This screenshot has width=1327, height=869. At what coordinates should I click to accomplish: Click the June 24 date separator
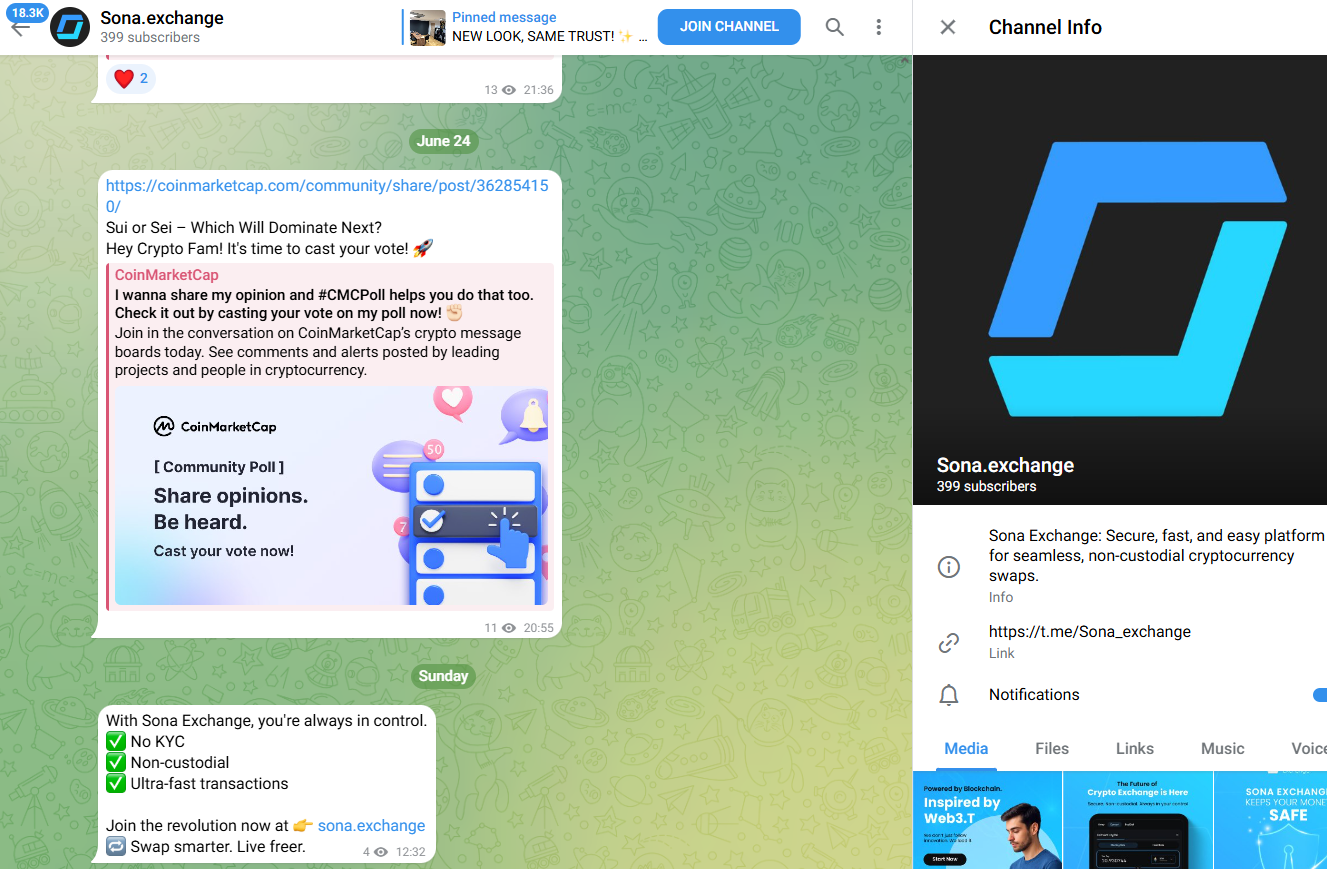click(x=443, y=141)
